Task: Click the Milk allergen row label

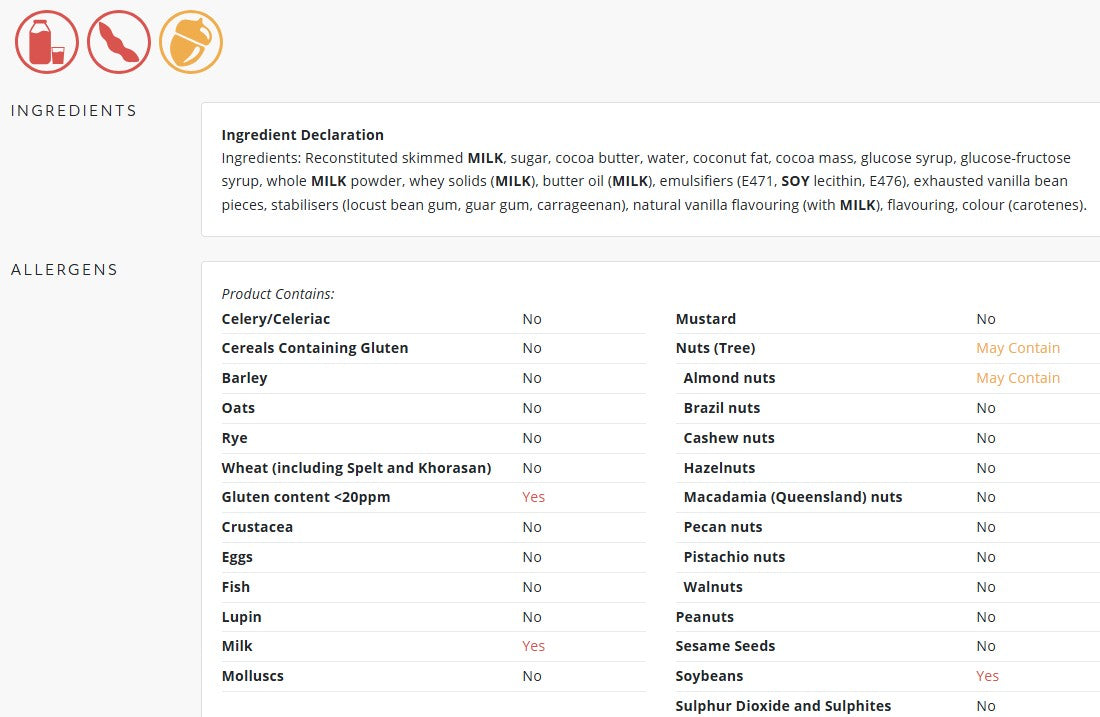Action: point(237,646)
